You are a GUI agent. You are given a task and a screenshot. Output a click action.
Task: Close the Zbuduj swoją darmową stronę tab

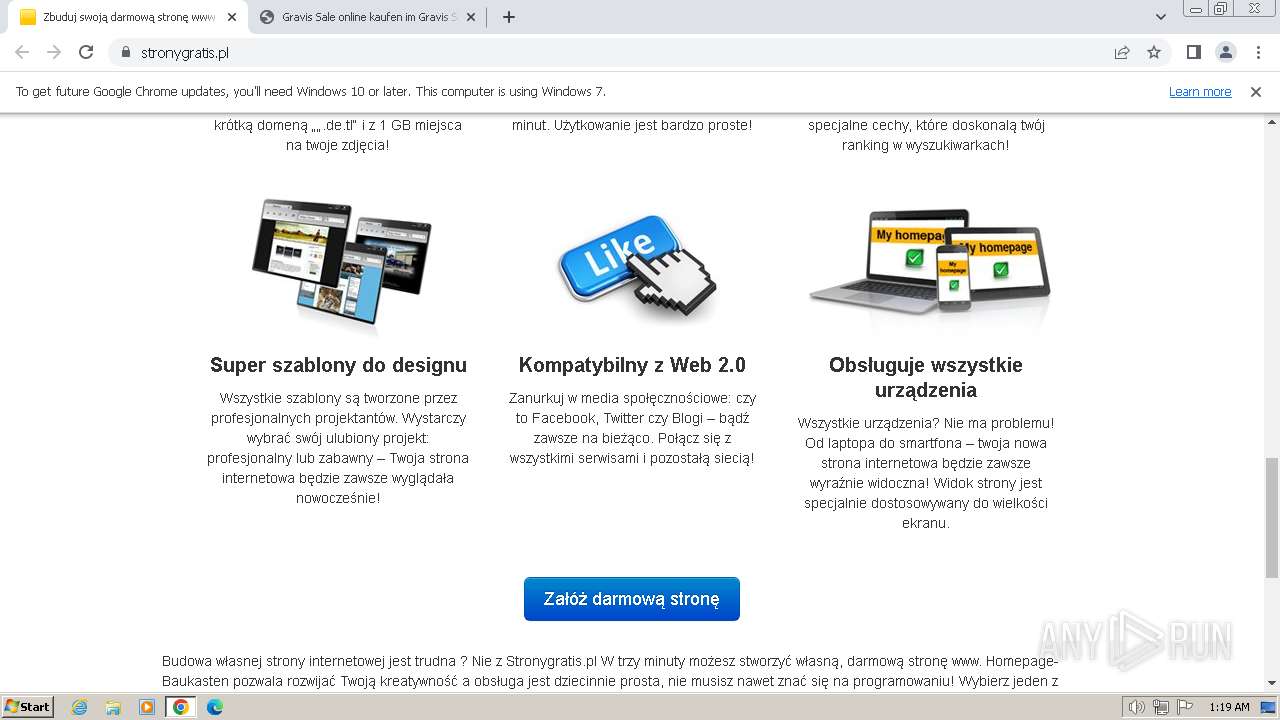[233, 17]
